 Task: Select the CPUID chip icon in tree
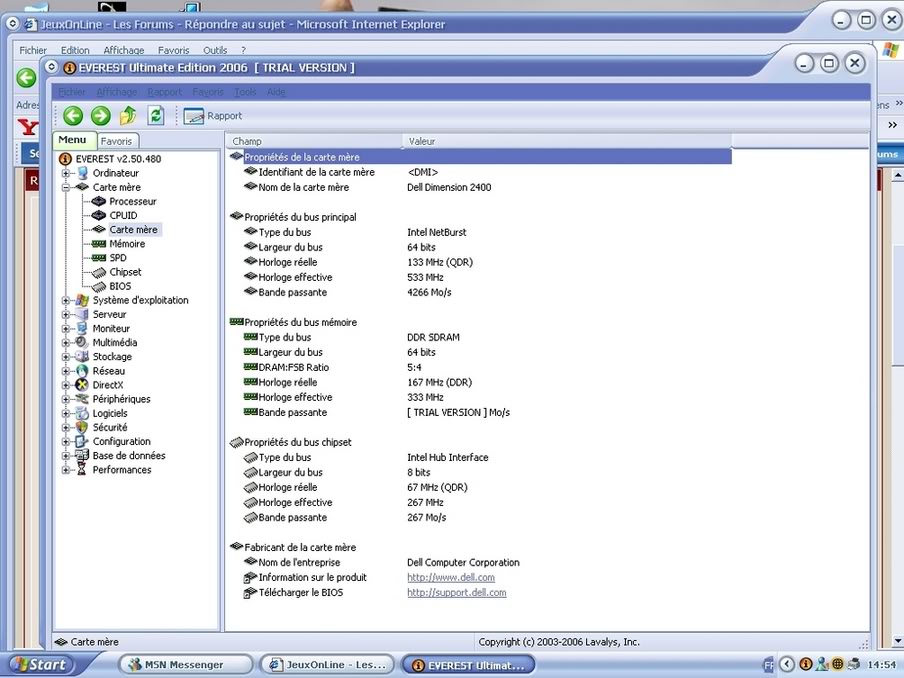[99, 215]
